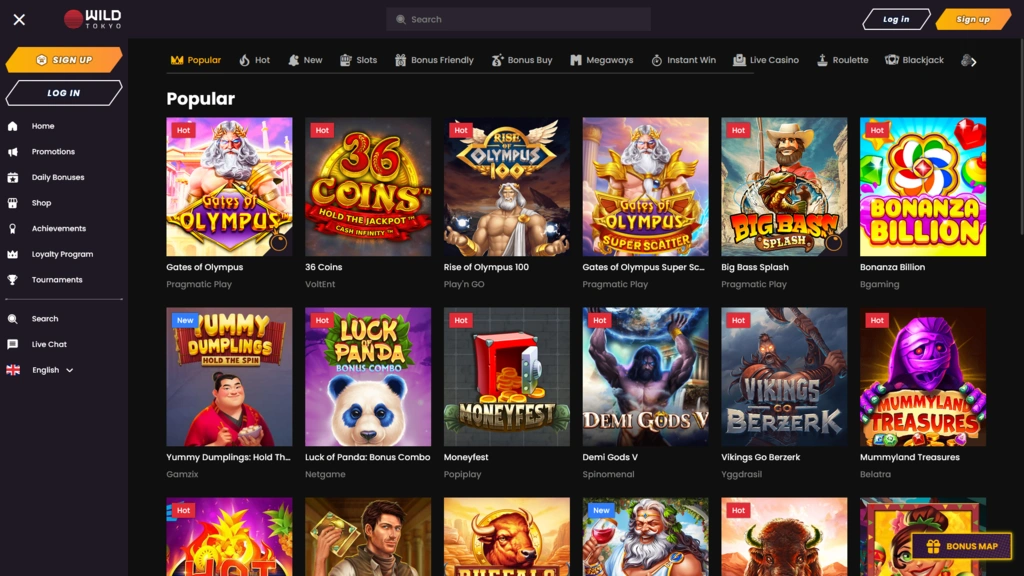This screenshot has height=576, width=1024.
Task: Click the top-right Sign up button
Action: point(973,20)
